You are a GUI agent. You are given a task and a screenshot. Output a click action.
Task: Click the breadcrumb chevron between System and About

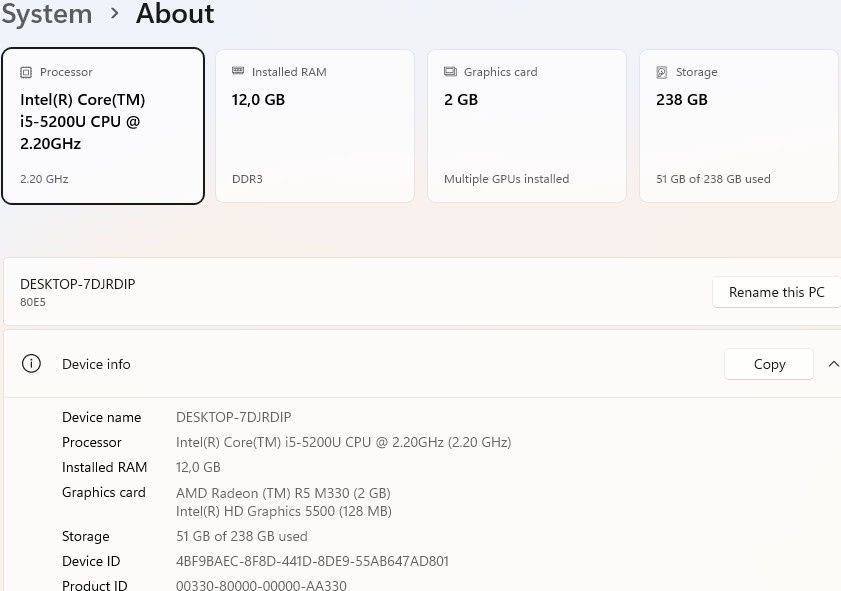114,13
